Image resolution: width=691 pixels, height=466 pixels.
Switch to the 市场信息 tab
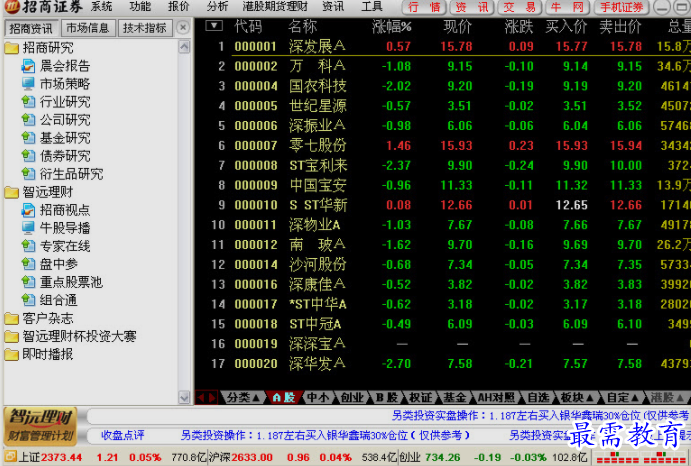[x=88, y=28]
